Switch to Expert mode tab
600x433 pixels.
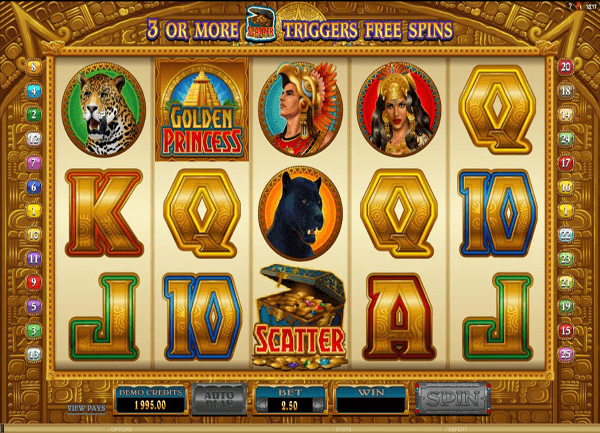[x=457, y=430]
